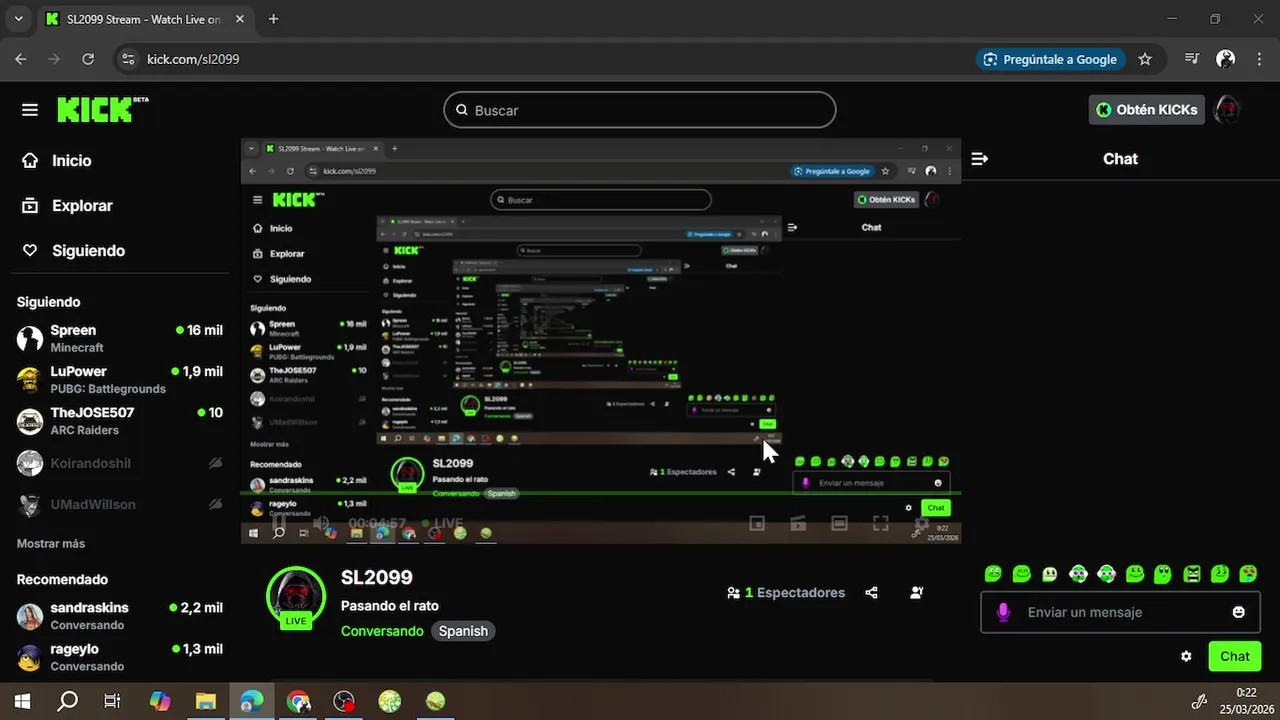1280x720 pixels.
Task: Focus the Enviar un mensaje field
Action: [x=1120, y=612]
